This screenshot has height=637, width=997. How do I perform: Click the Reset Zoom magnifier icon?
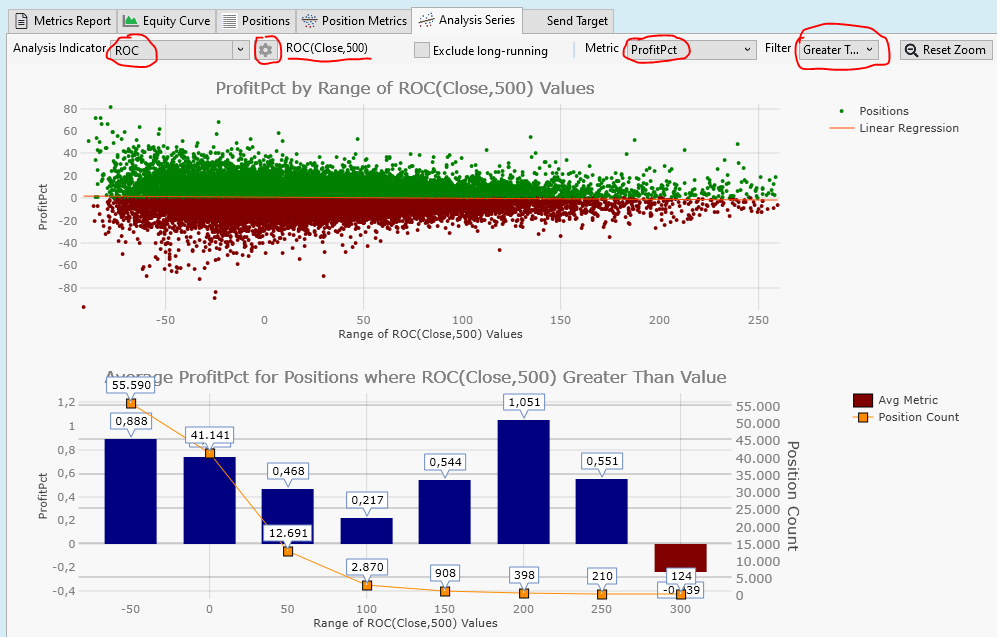click(911, 50)
